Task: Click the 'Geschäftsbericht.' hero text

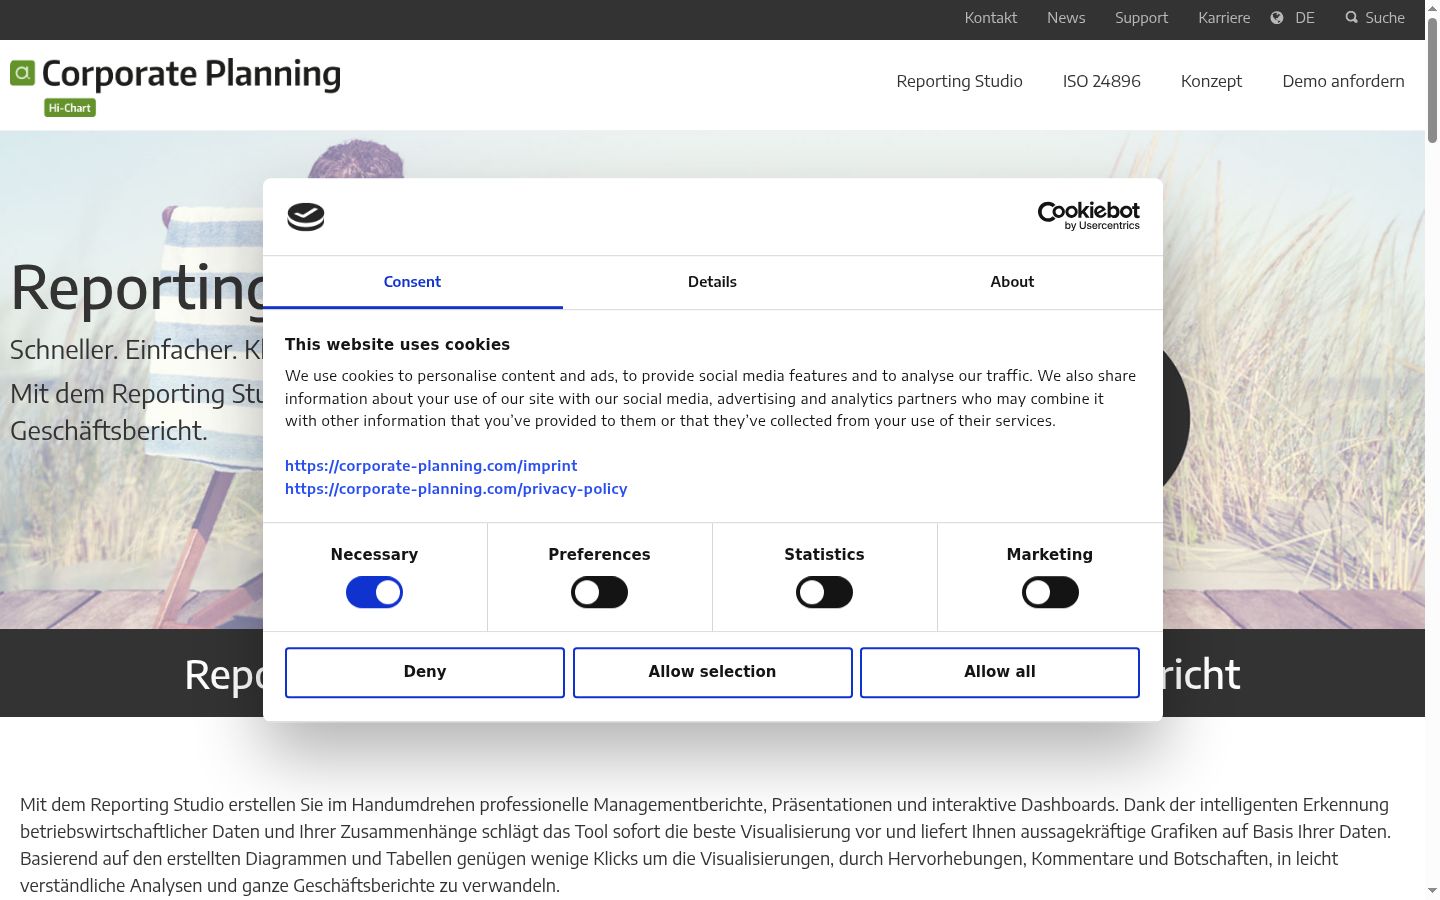Action: point(109,431)
